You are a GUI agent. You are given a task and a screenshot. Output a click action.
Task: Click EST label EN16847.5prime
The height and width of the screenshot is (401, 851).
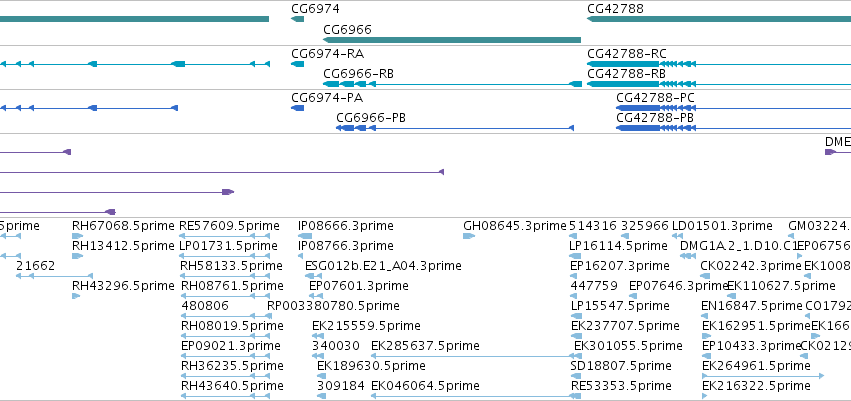point(752,306)
